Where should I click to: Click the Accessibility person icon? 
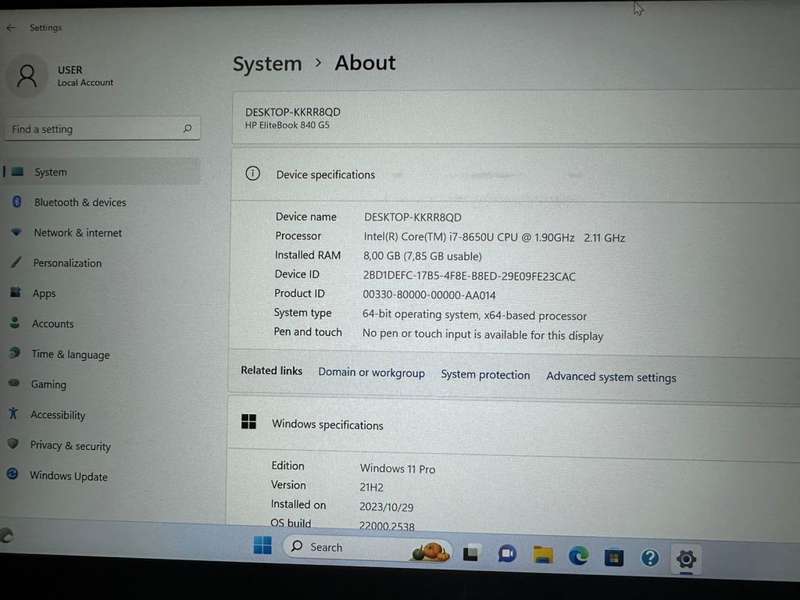pos(13,413)
